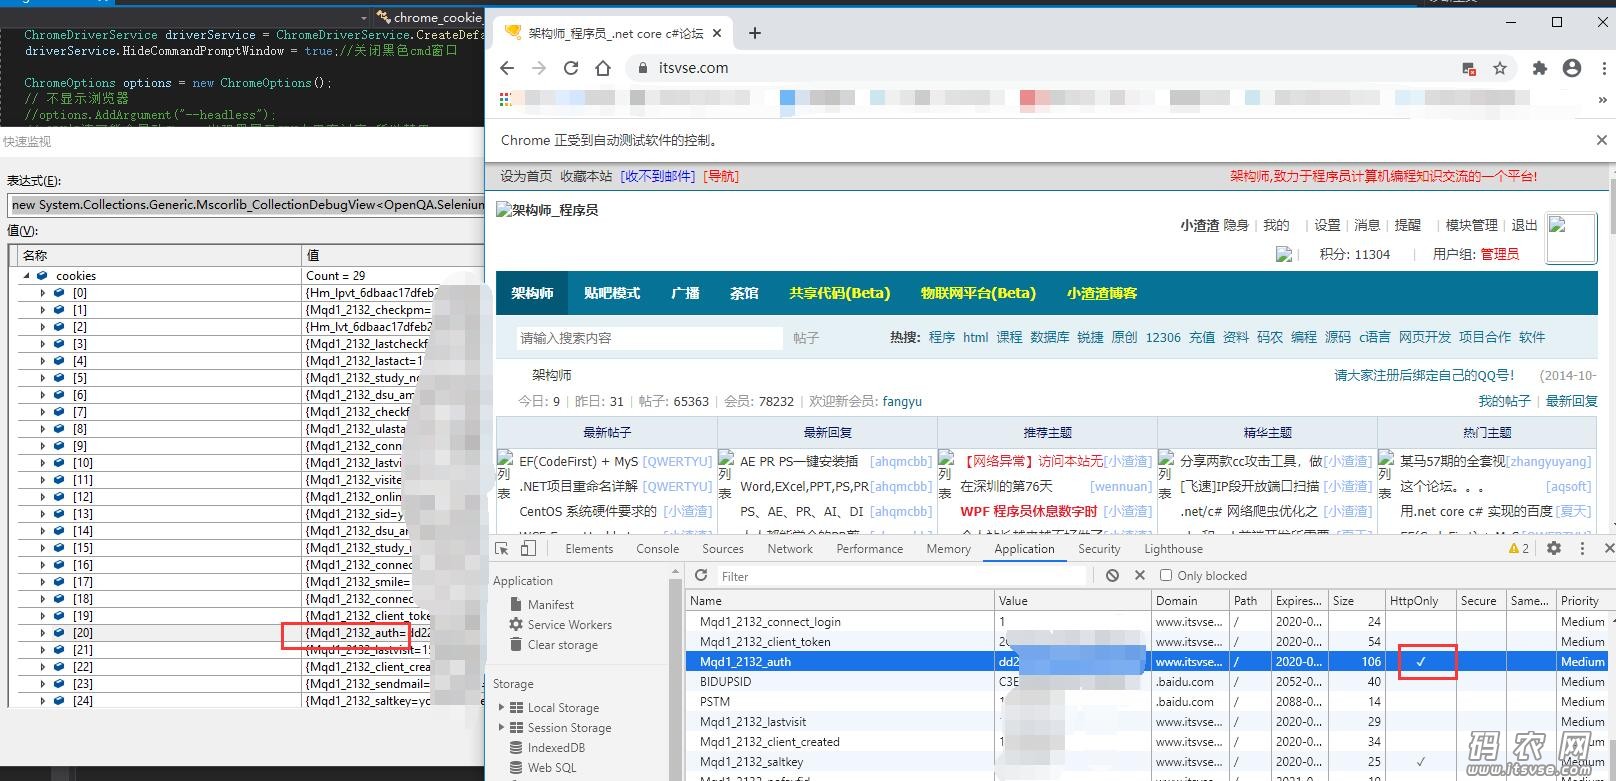Expand cookie item [5] in quick watch
Screen dimensions: 1616x781
tap(43, 378)
